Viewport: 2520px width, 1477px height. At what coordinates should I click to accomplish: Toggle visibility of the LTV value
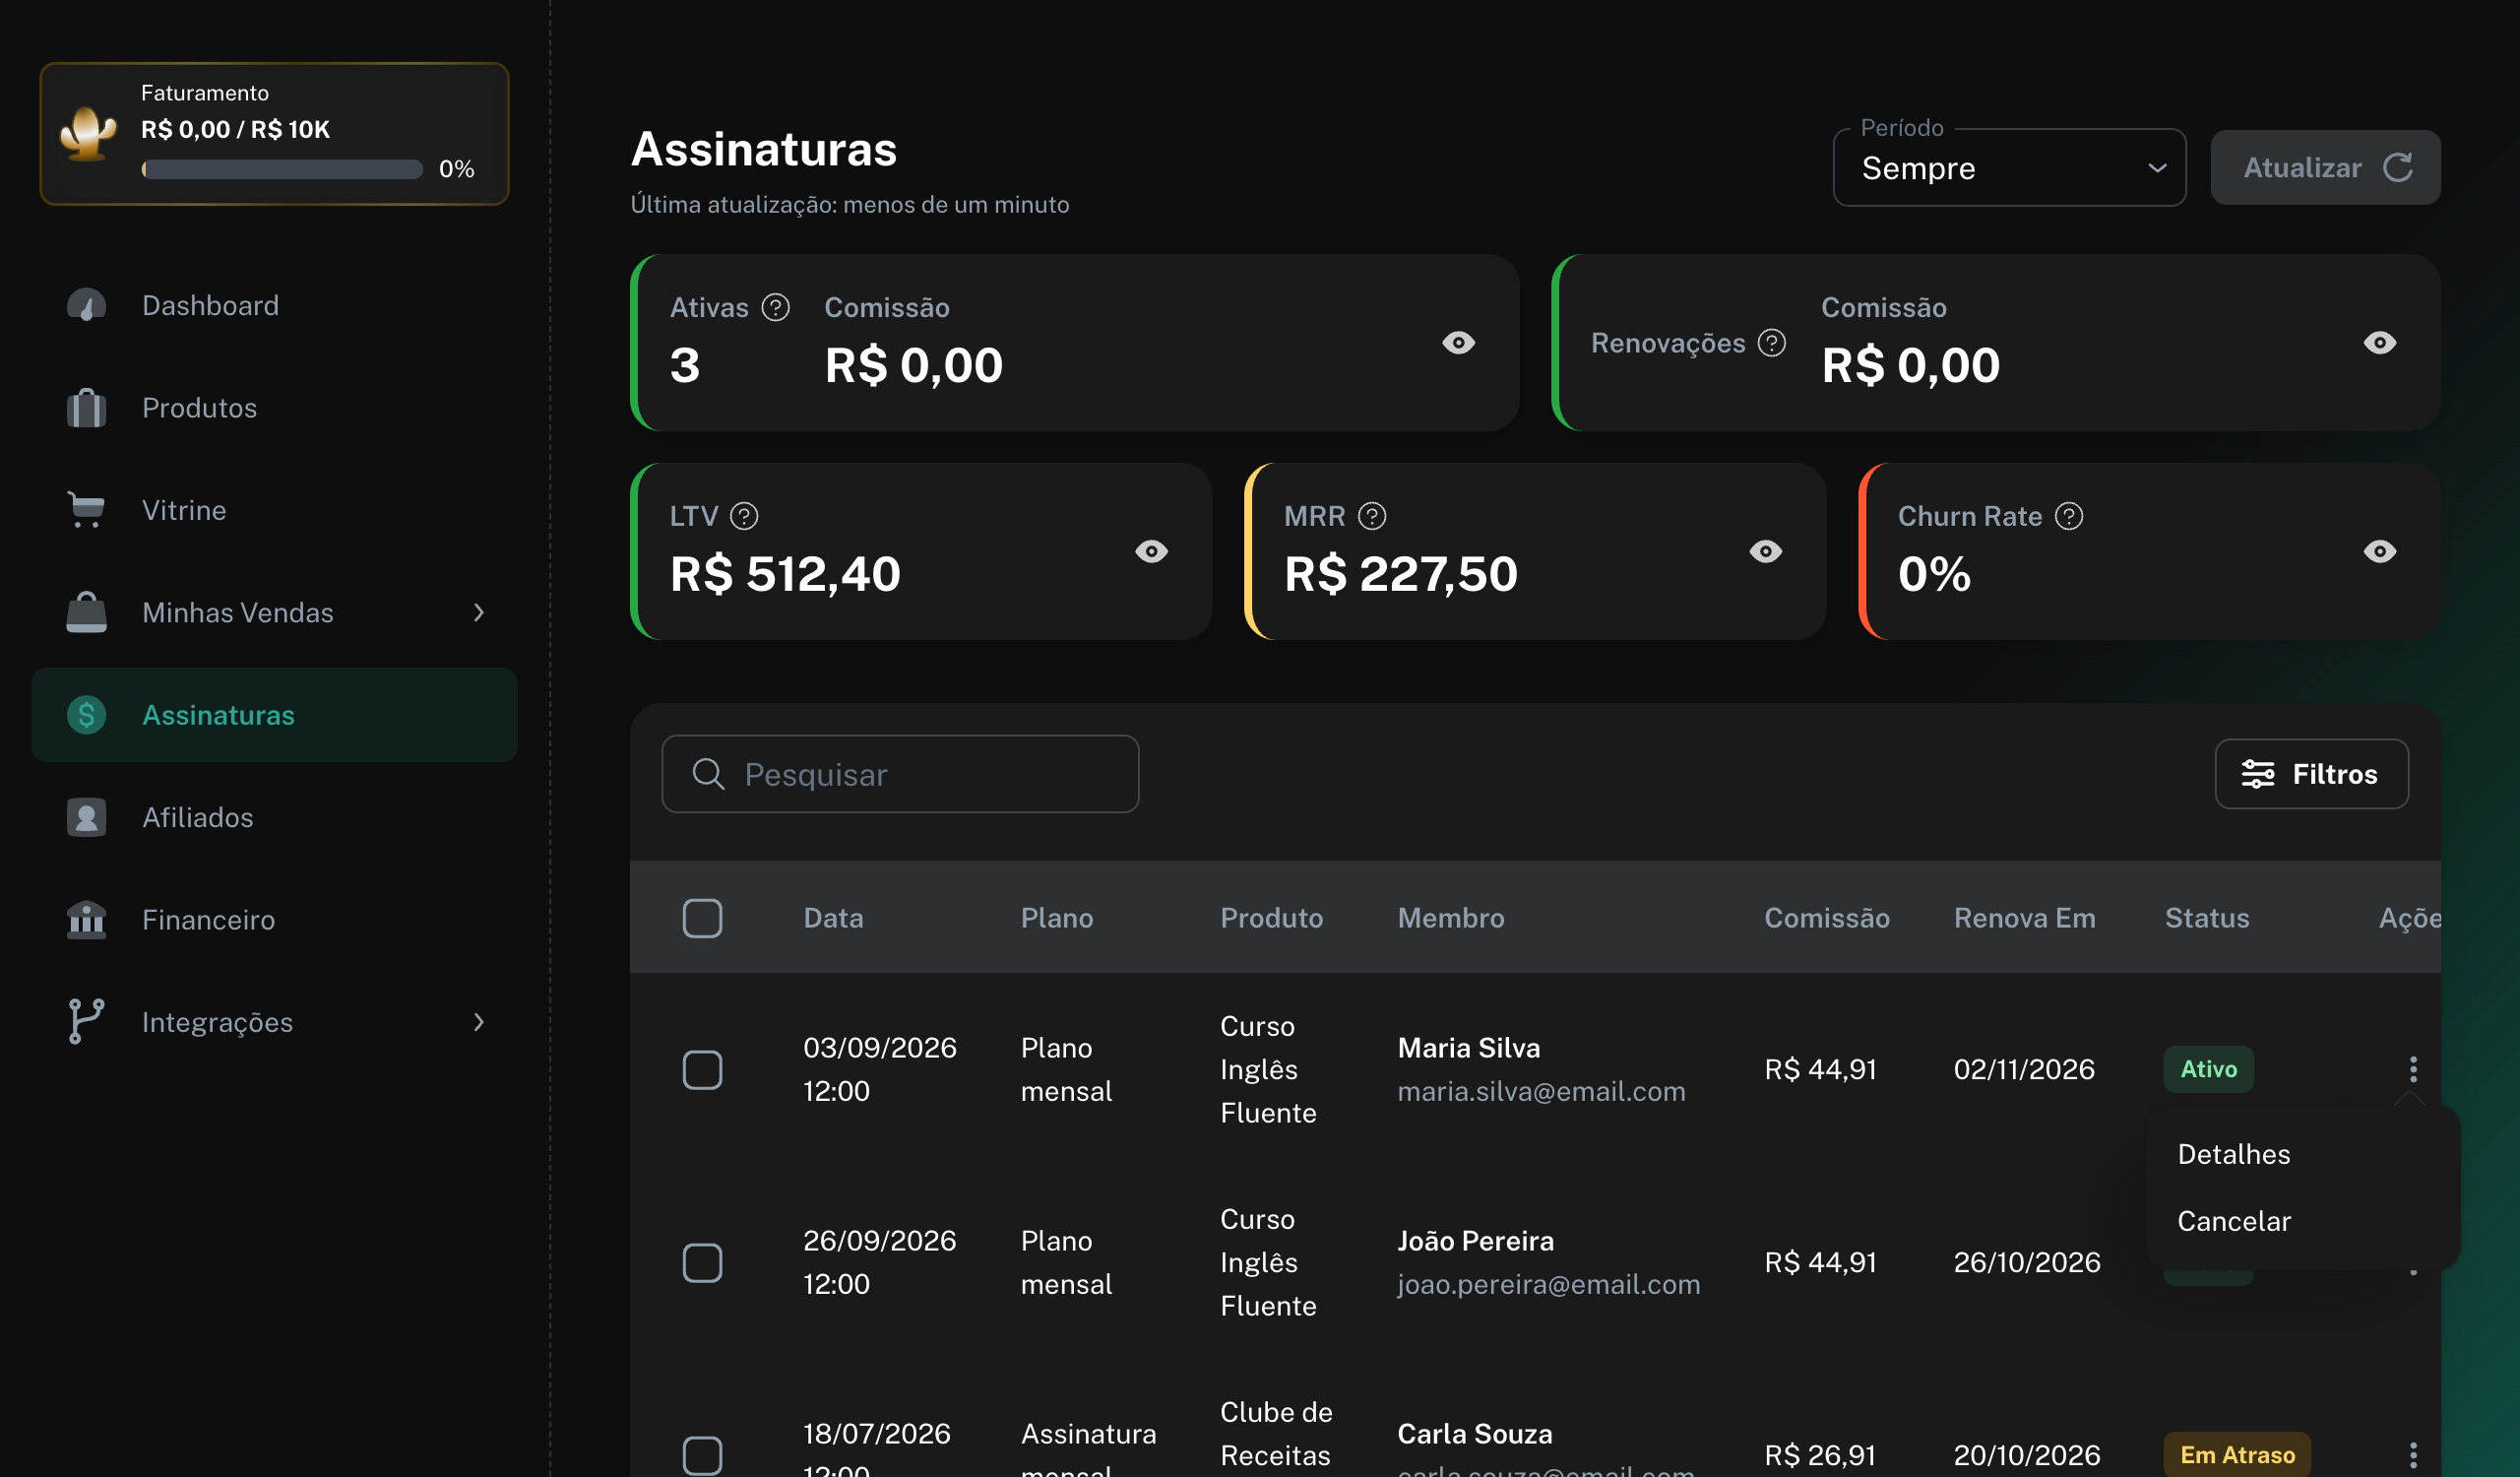(1152, 551)
